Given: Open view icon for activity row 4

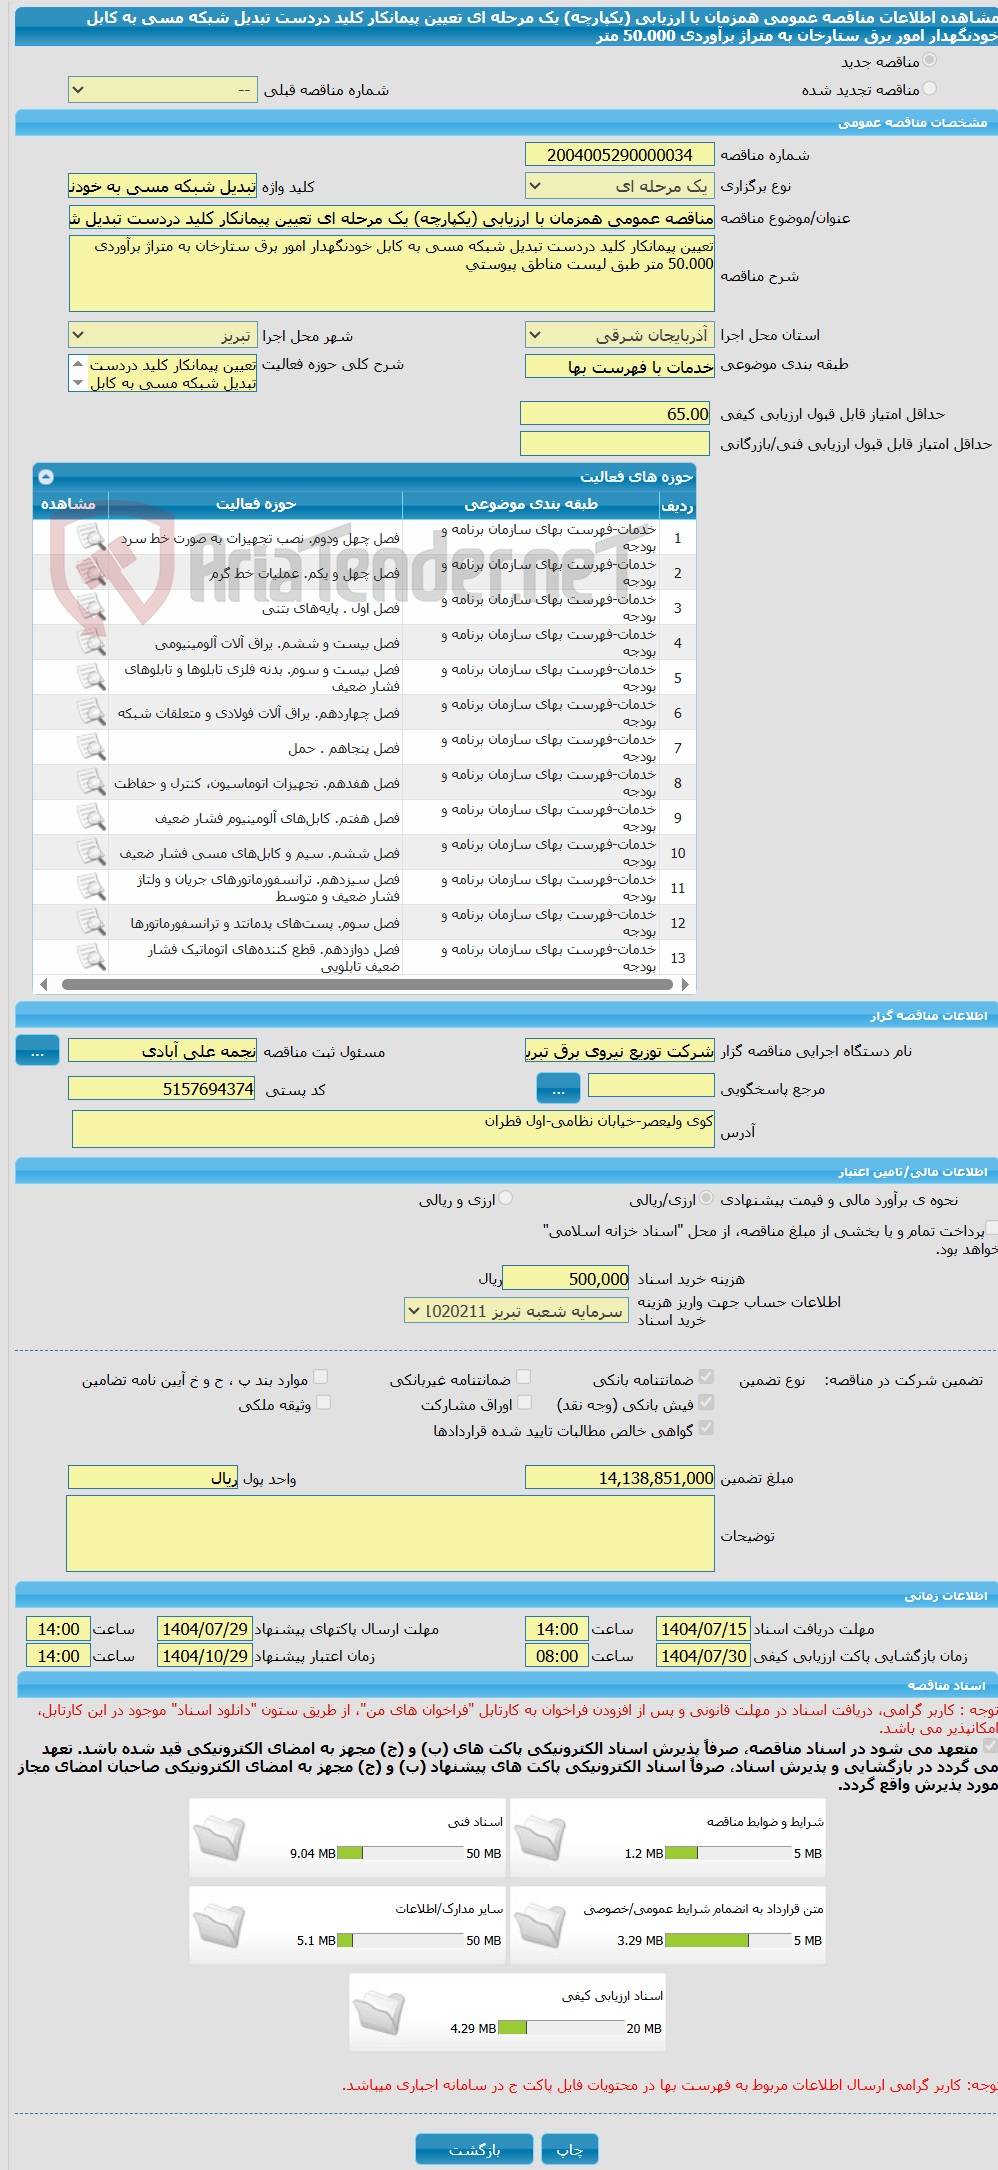Looking at the screenshot, I should 91,643.
